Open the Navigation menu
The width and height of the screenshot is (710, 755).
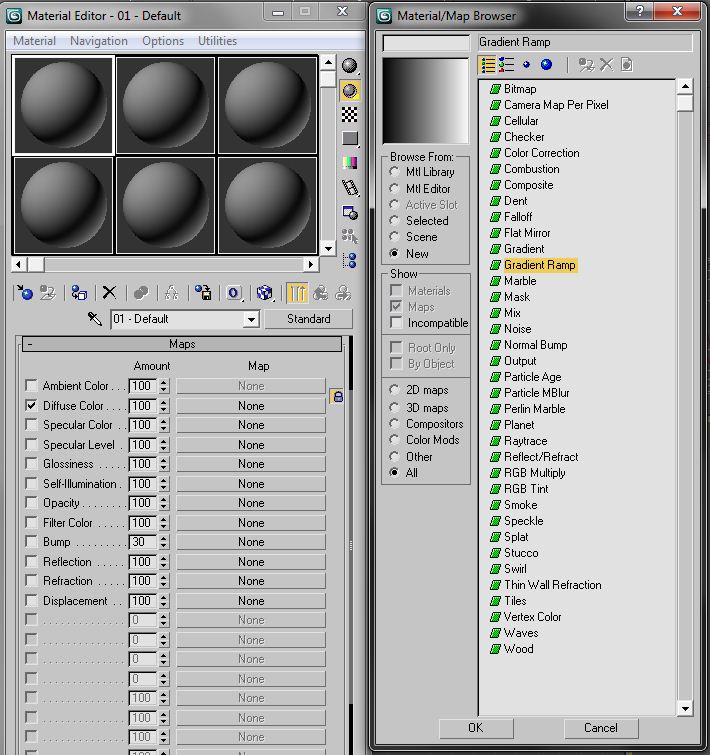click(x=99, y=41)
